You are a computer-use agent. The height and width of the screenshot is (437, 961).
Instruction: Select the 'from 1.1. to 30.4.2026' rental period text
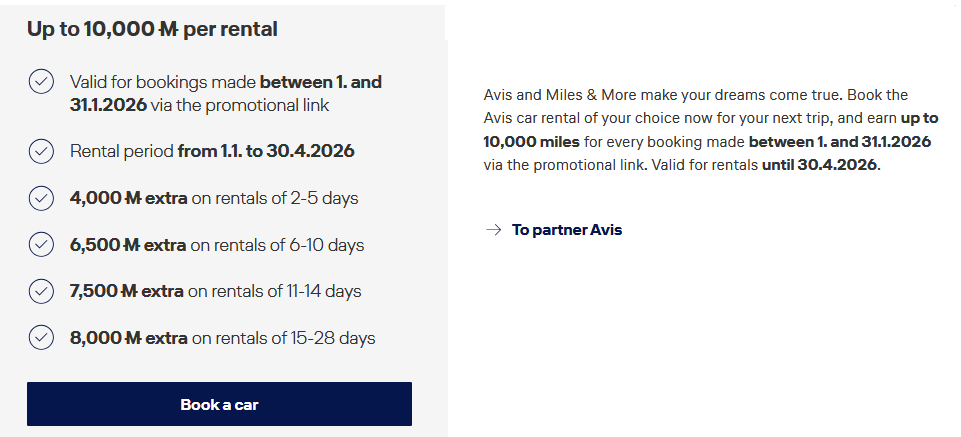(x=266, y=152)
